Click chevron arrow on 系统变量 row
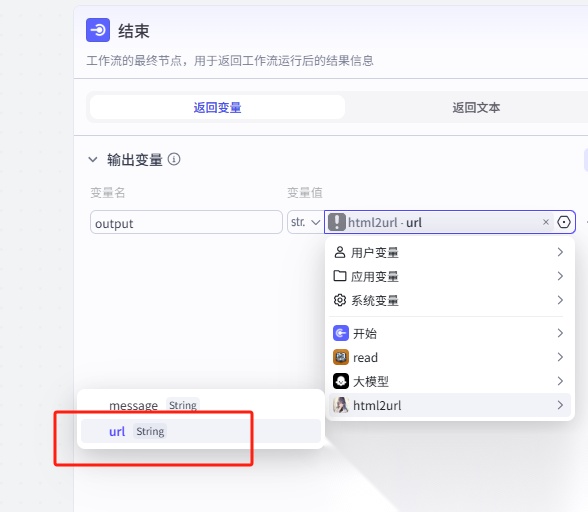Viewport: 588px width, 512px height. [x=560, y=300]
